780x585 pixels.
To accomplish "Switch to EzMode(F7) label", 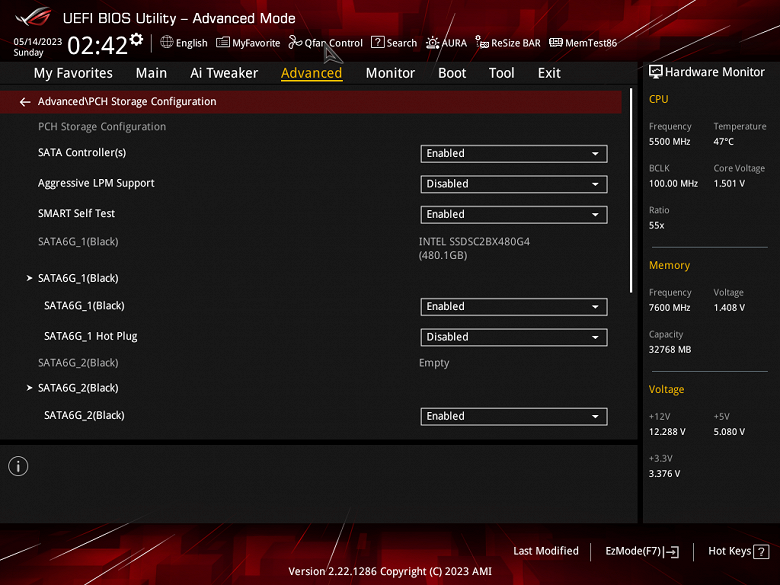I will tap(633, 551).
